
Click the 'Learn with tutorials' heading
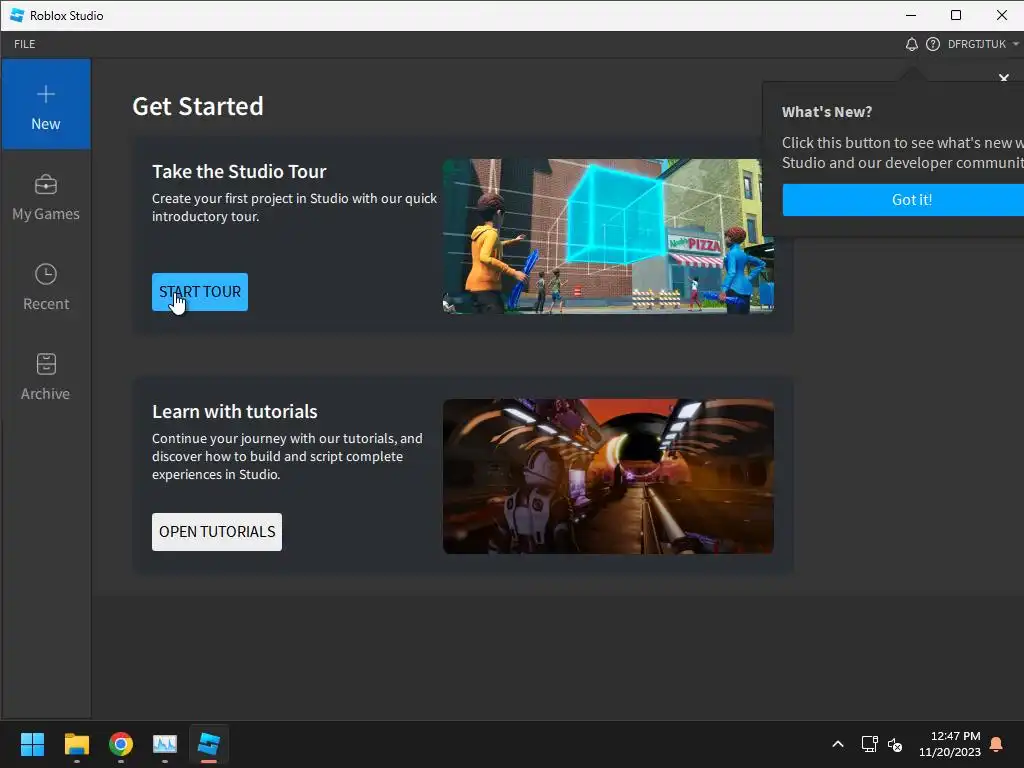[x=234, y=411]
